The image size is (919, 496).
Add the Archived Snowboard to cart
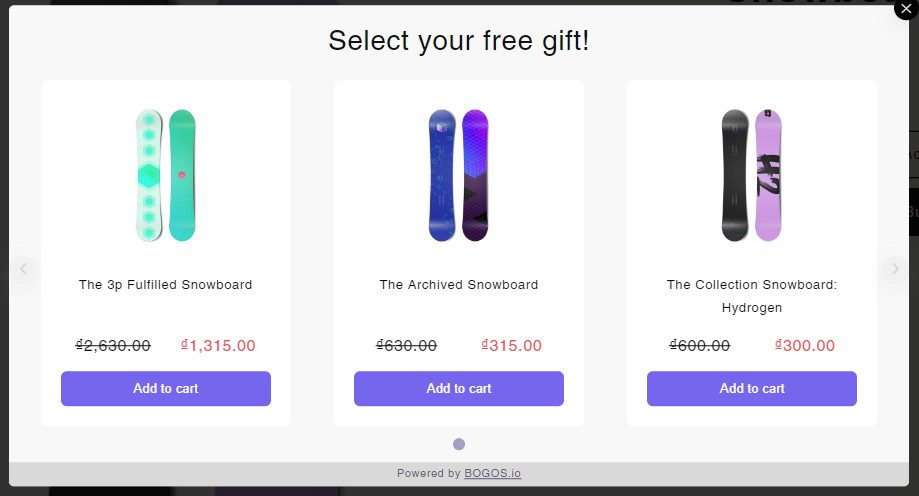click(x=459, y=389)
